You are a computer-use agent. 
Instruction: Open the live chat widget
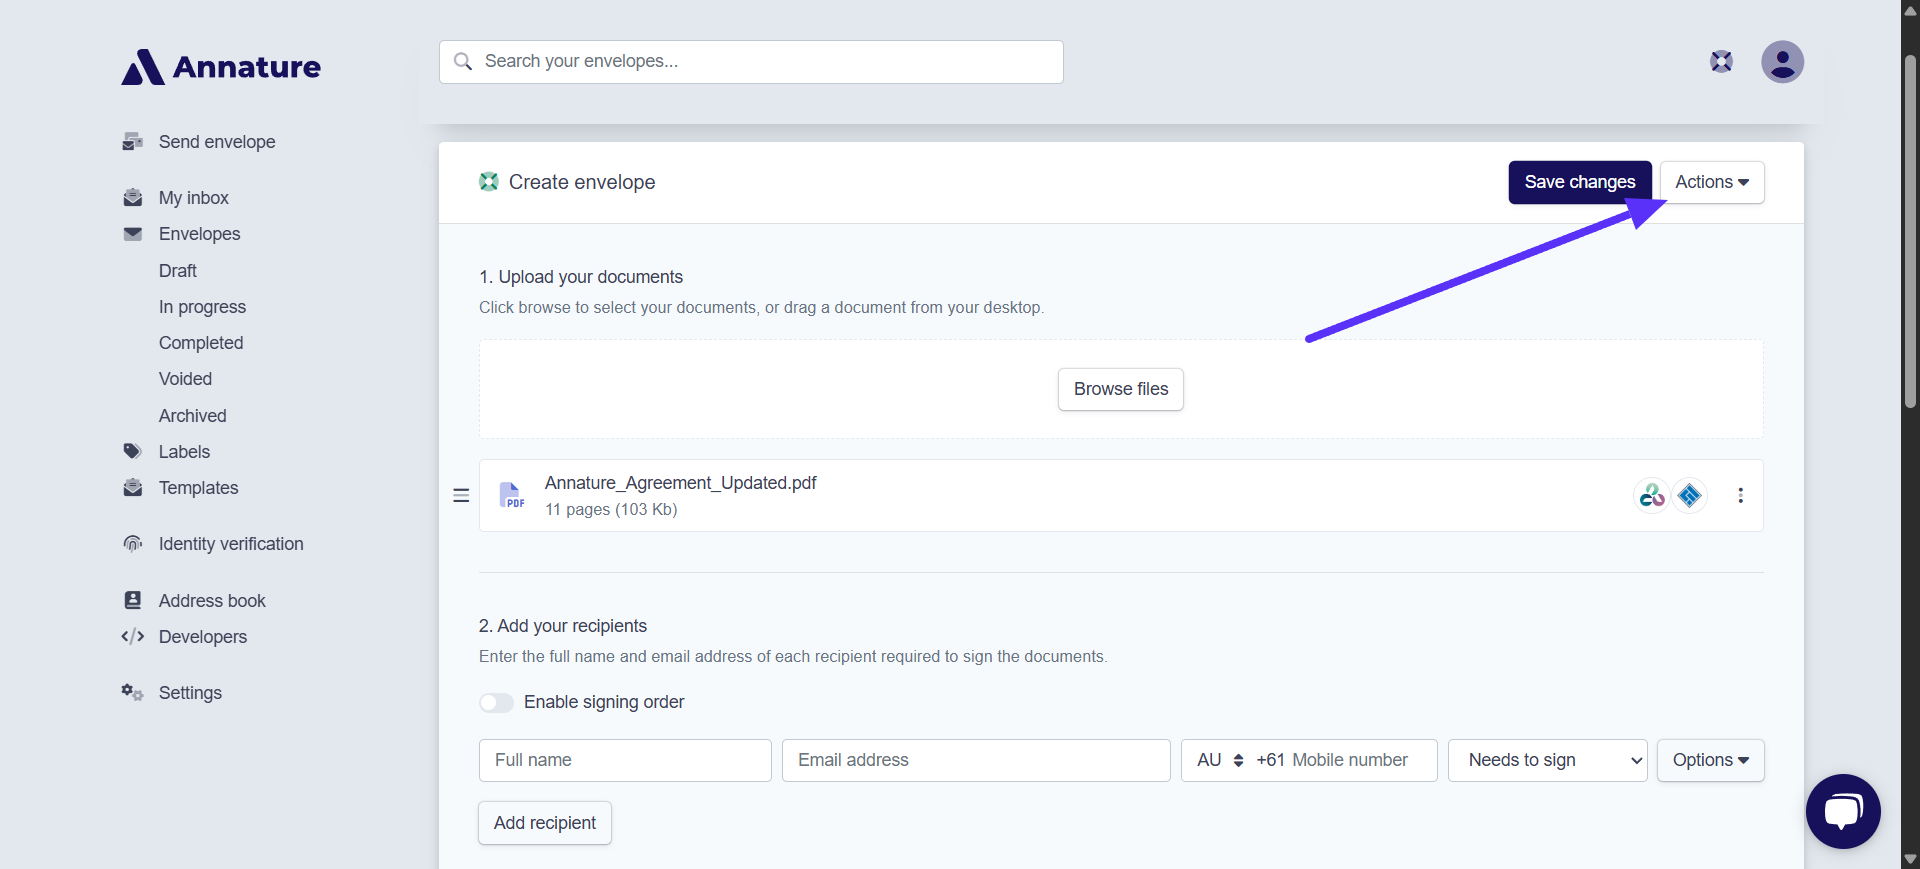1842,811
